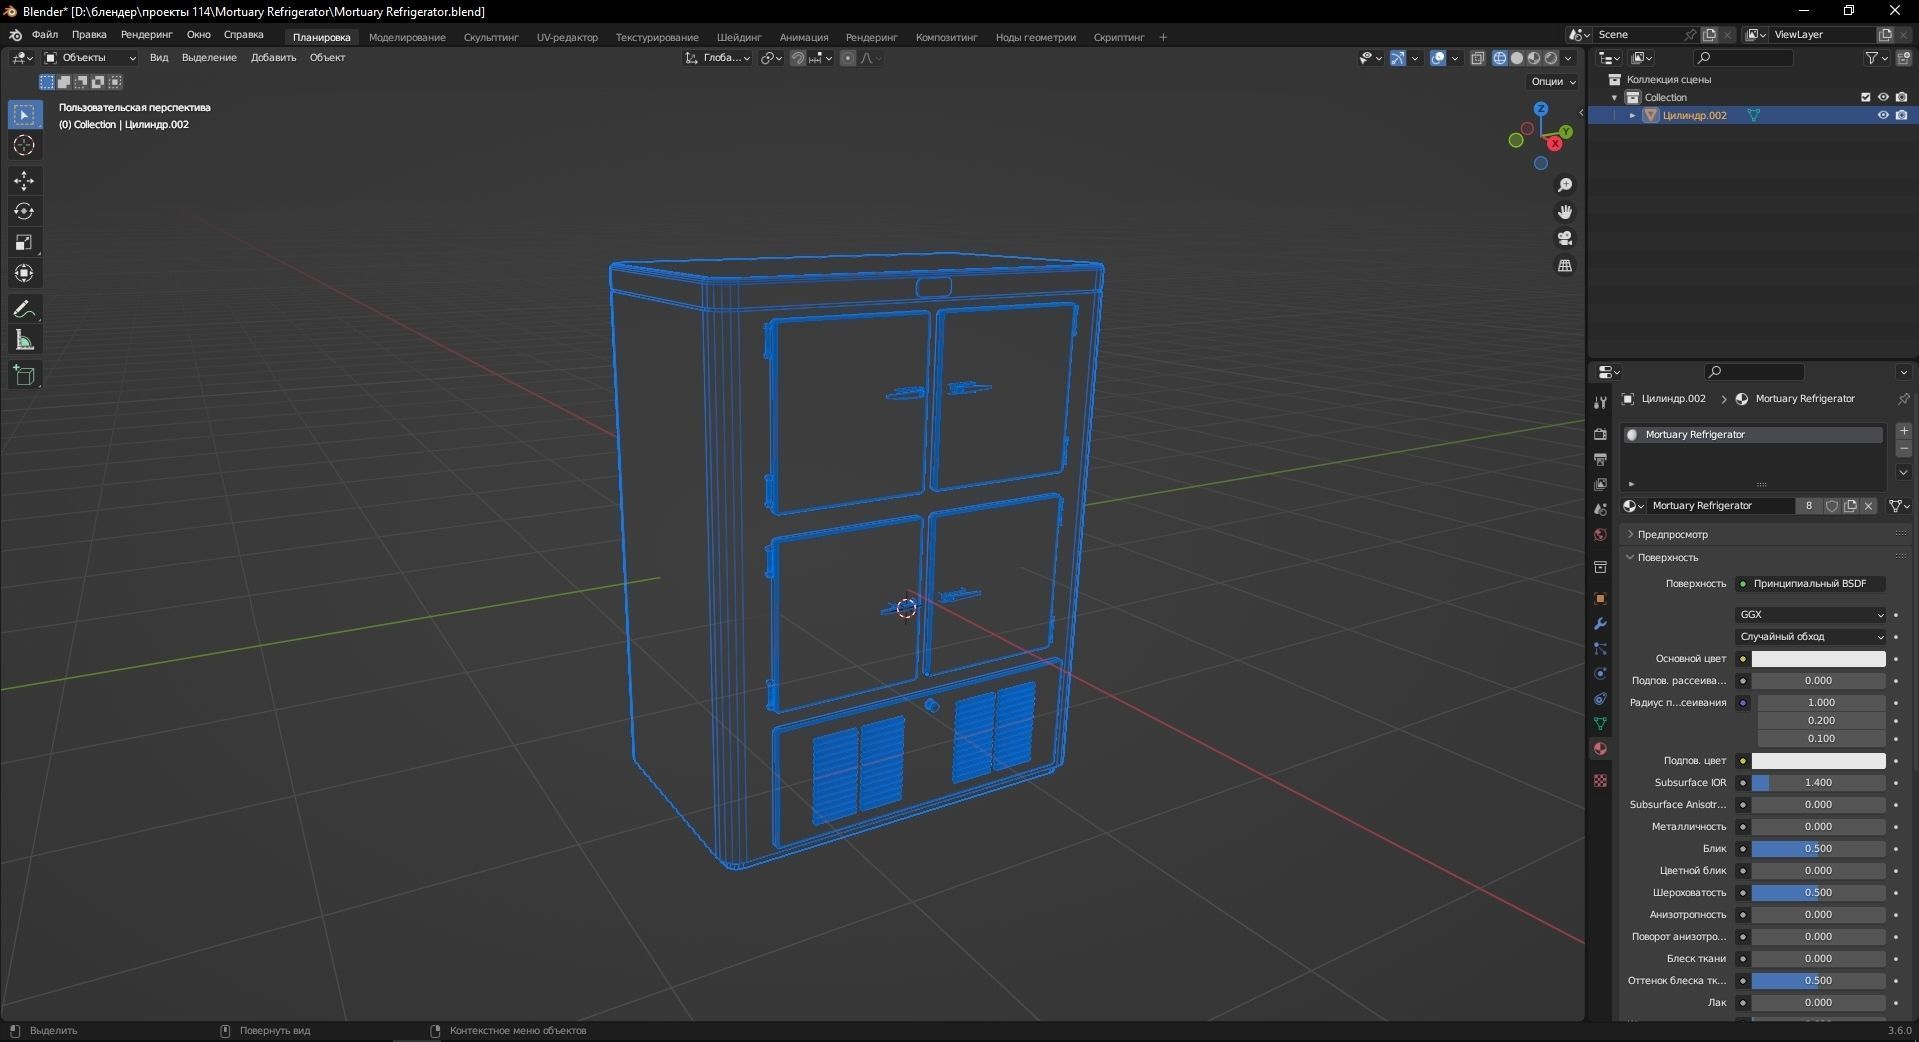Click the Основной цвет color swatch
Screen dimensions: 1919x1042
point(1818,659)
